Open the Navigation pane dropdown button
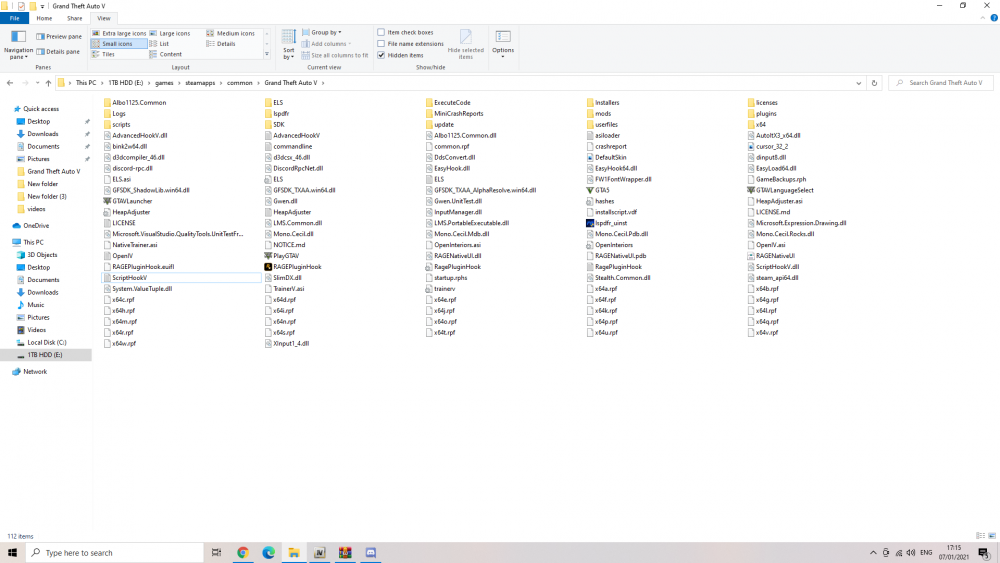Image resolution: width=1000 pixels, height=563 pixels. 18,45
